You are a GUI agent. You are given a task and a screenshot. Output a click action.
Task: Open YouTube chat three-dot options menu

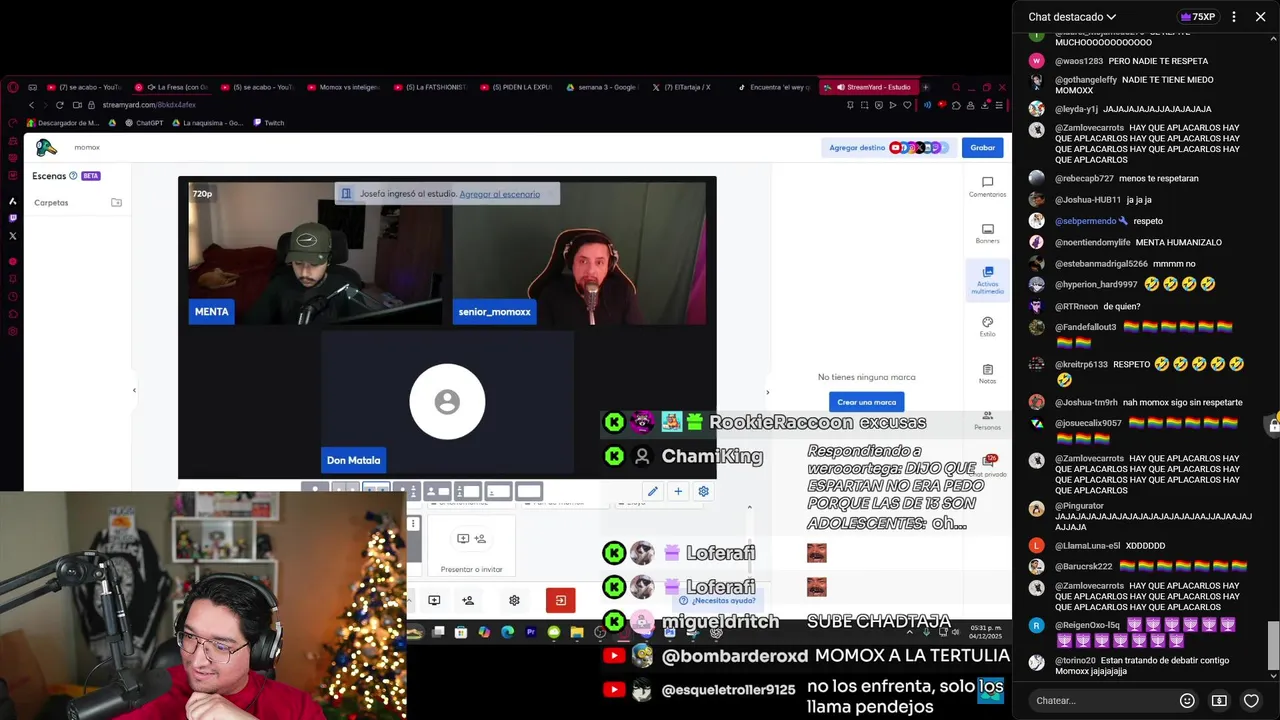coord(1234,17)
